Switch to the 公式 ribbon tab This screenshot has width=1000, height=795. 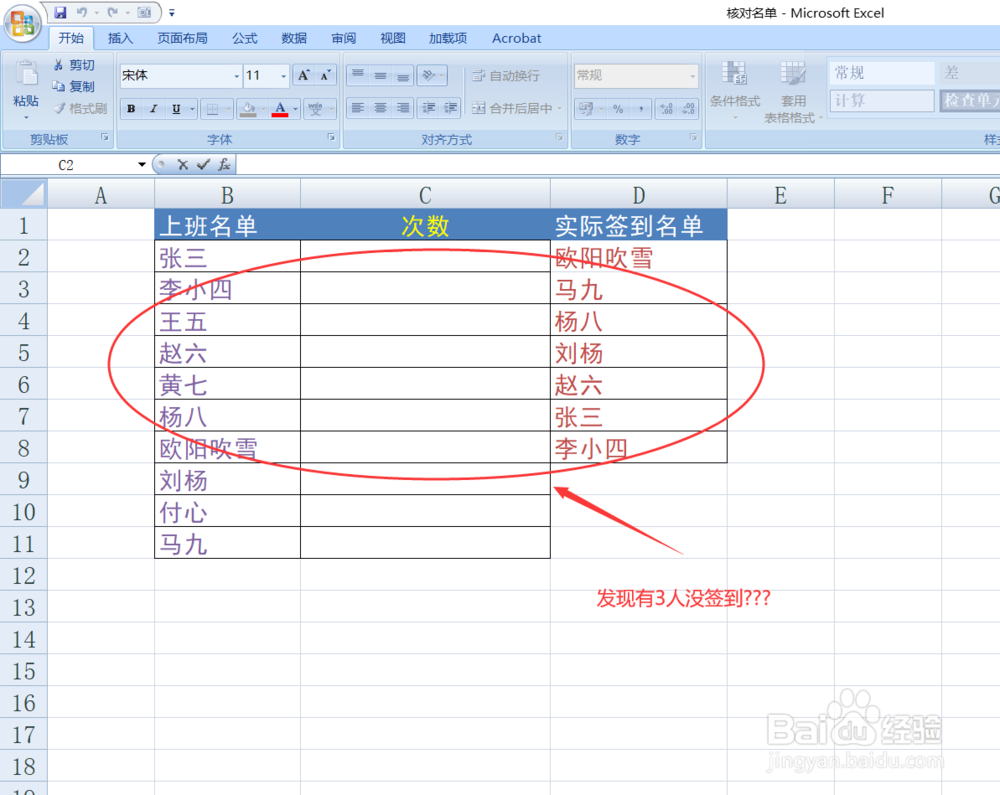[244, 38]
